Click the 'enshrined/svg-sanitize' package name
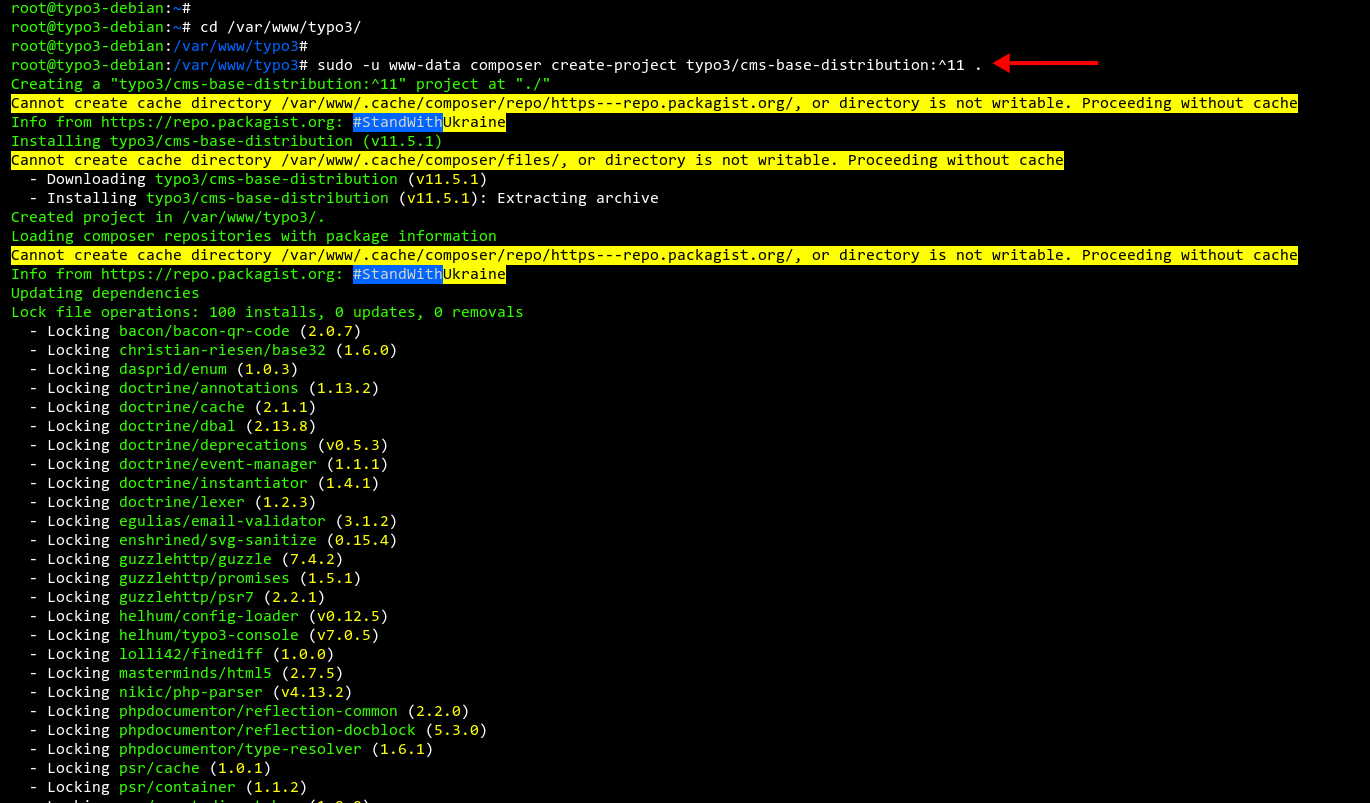The image size is (1370, 803). tap(218, 540)
